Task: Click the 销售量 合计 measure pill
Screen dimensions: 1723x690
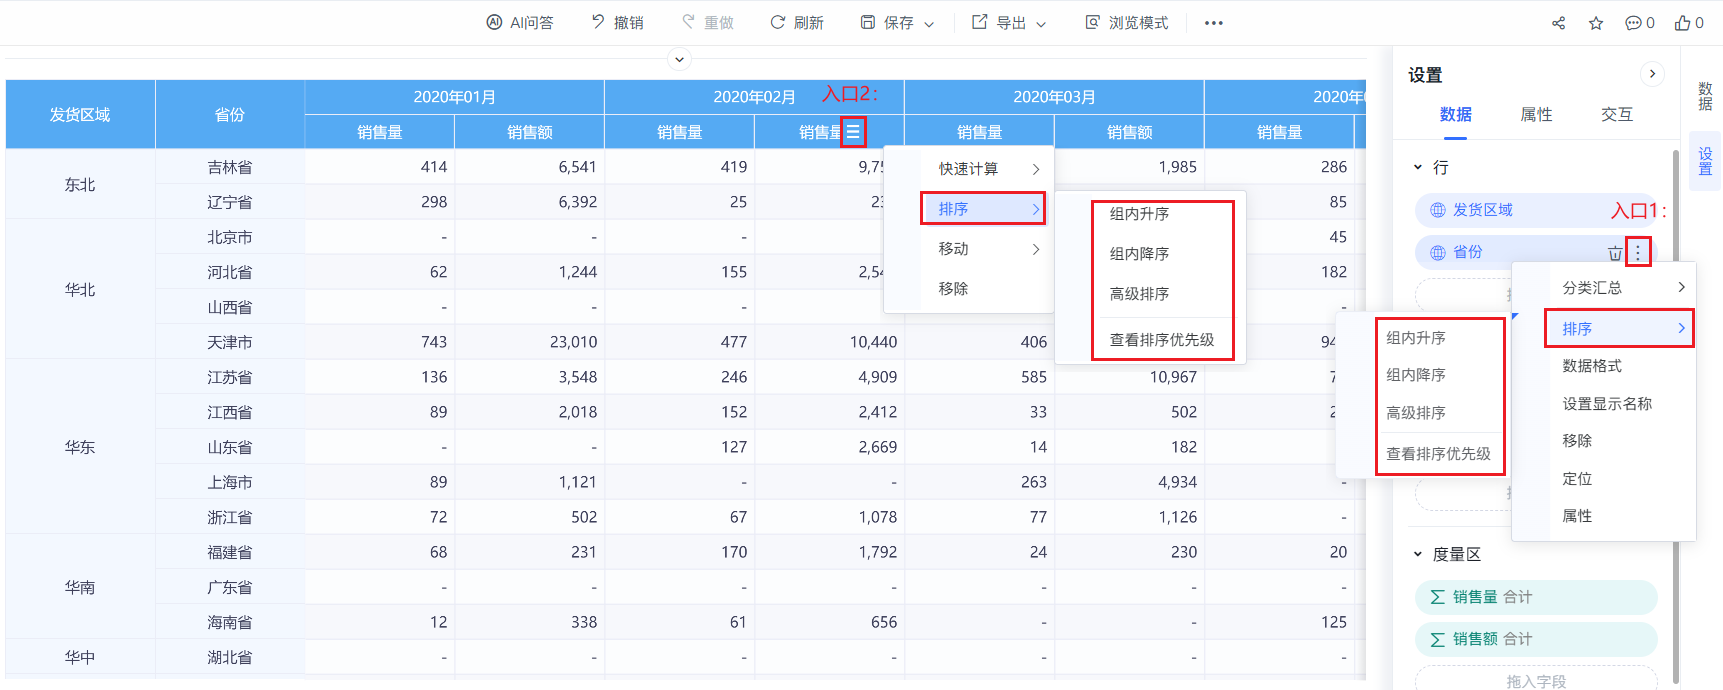Action: 1536,597
